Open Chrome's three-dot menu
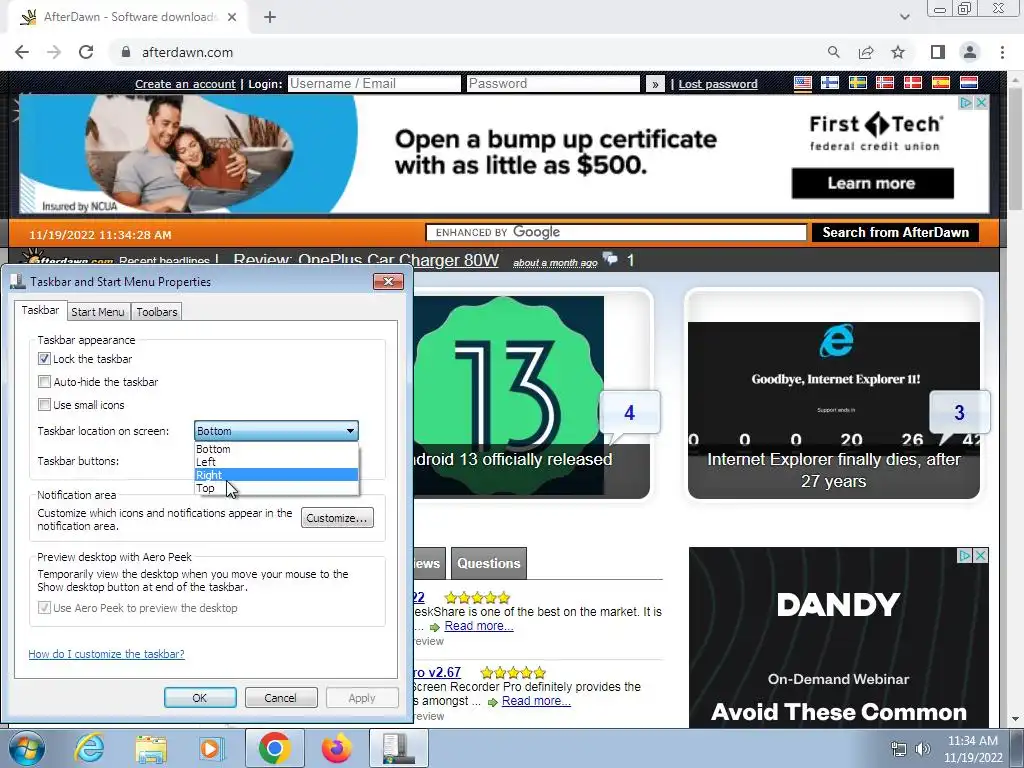Image resolution: width=1024 pixels, height=768 pixels. tap(1002, 52)
